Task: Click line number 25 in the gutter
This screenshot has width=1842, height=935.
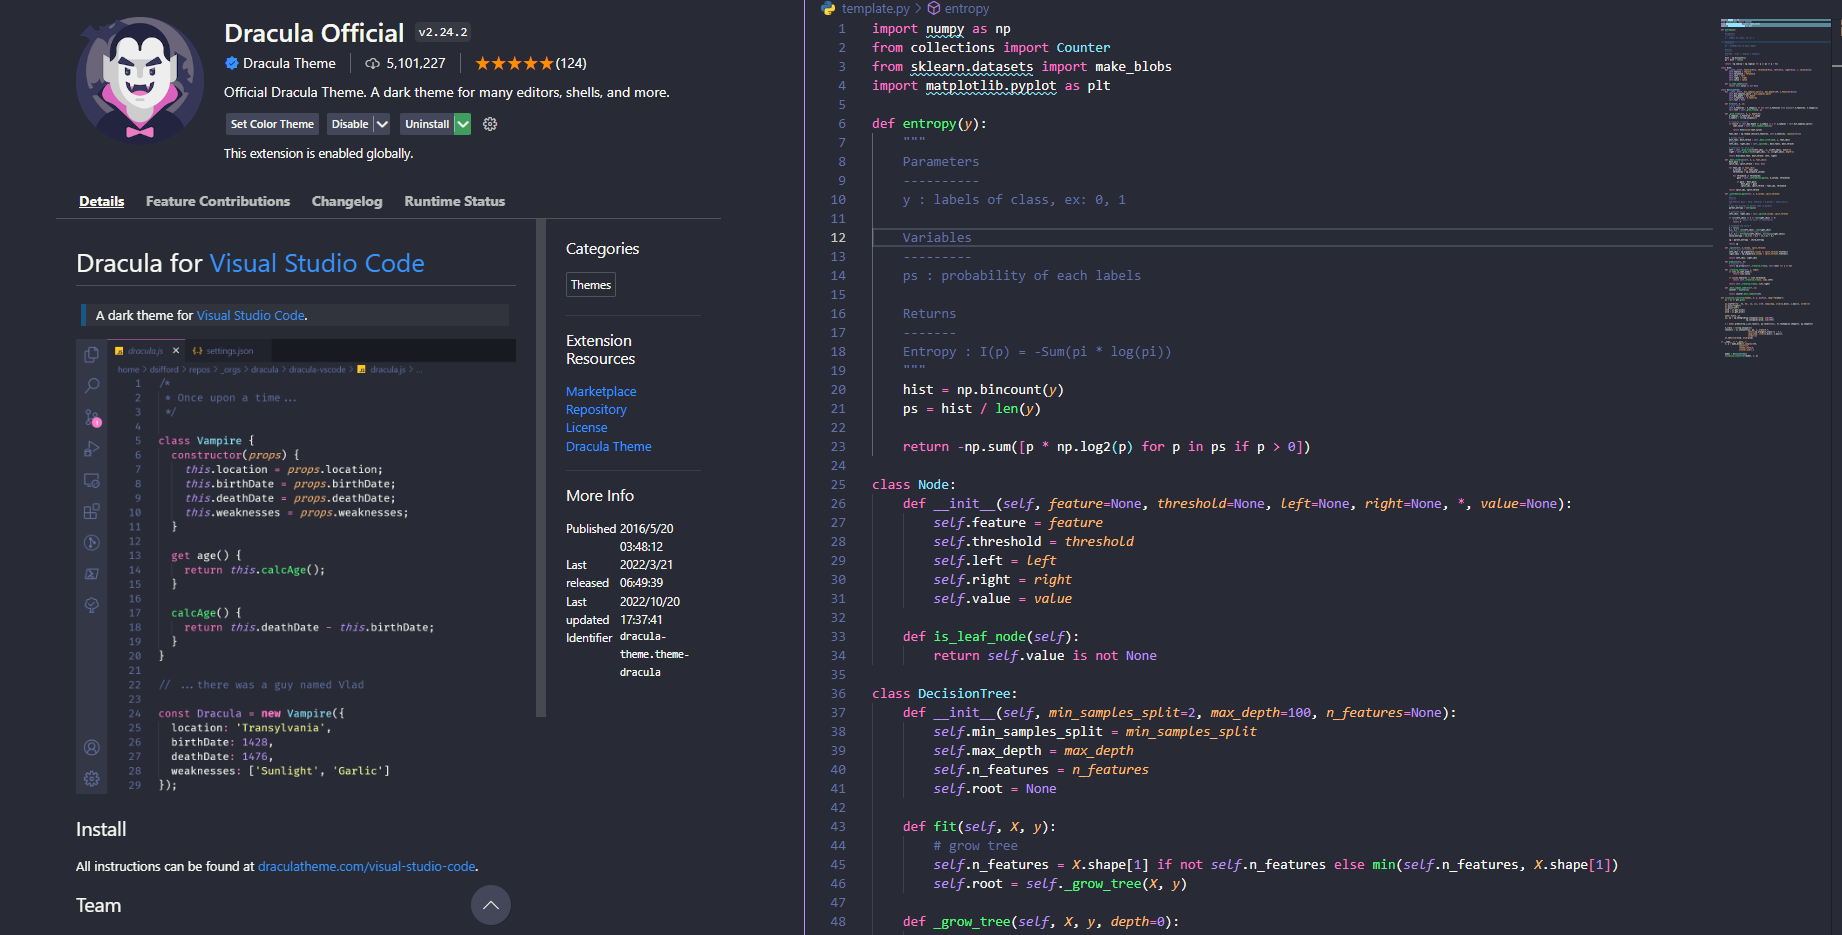Action: (838, 484)
